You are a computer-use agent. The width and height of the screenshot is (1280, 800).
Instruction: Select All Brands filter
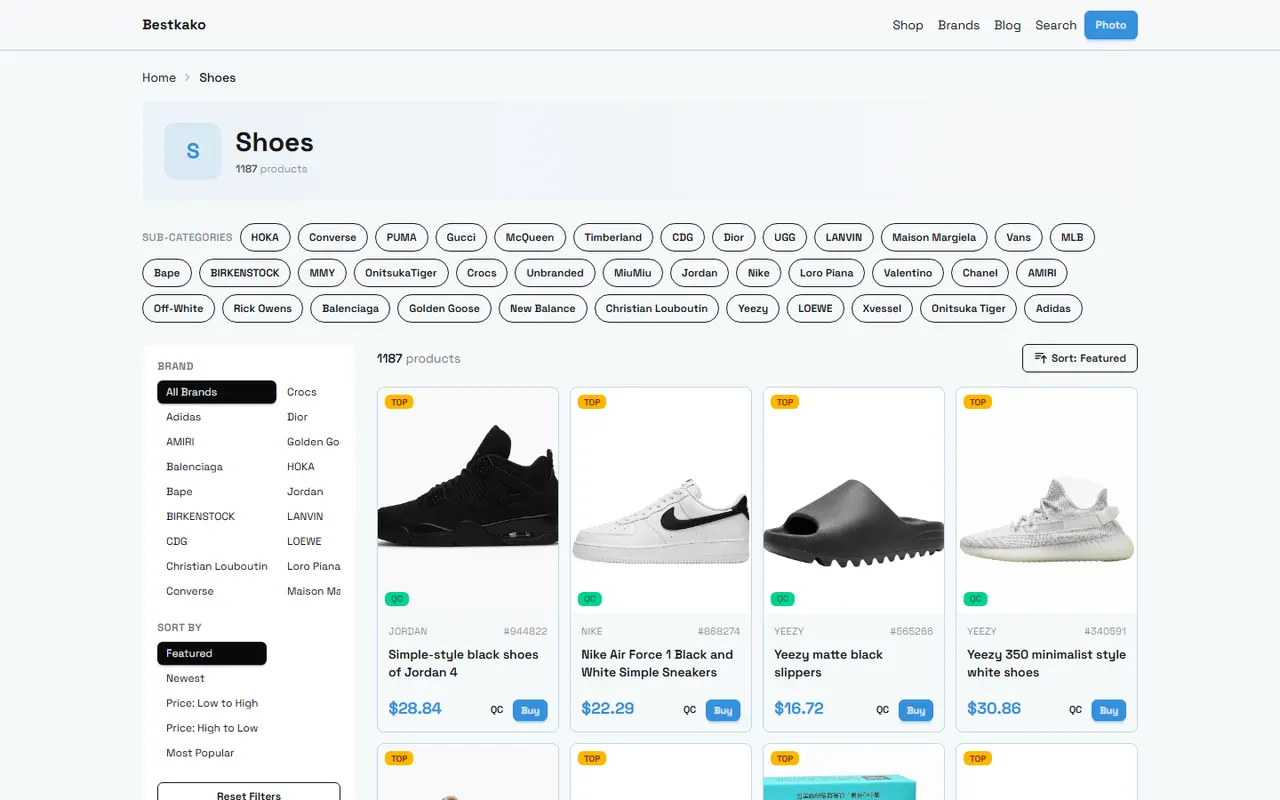(216, 392)
